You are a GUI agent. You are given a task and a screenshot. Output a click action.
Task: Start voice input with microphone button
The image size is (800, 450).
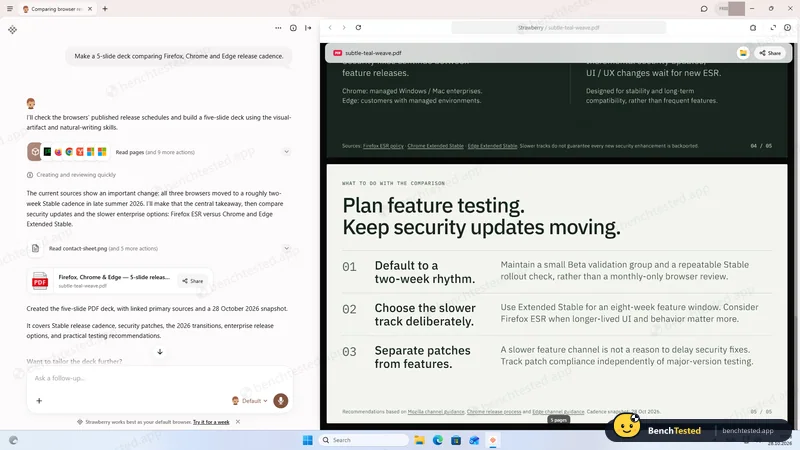[x=281, y=401]
